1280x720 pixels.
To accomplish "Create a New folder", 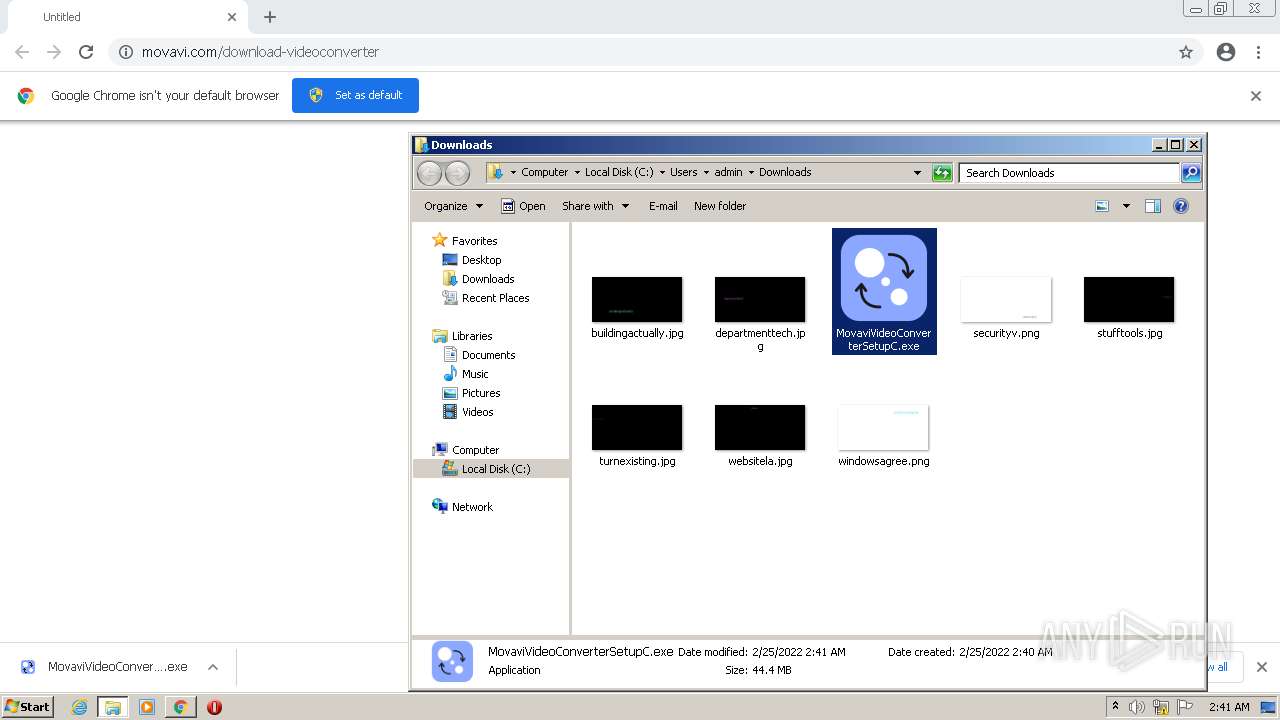I will point(720,206).
